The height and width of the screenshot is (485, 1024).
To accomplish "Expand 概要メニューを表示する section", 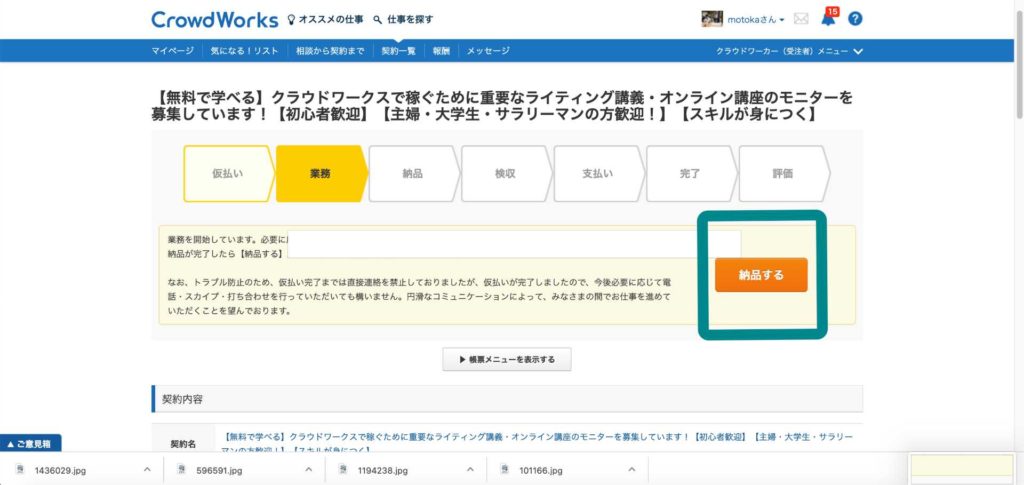I will [507, 359].
